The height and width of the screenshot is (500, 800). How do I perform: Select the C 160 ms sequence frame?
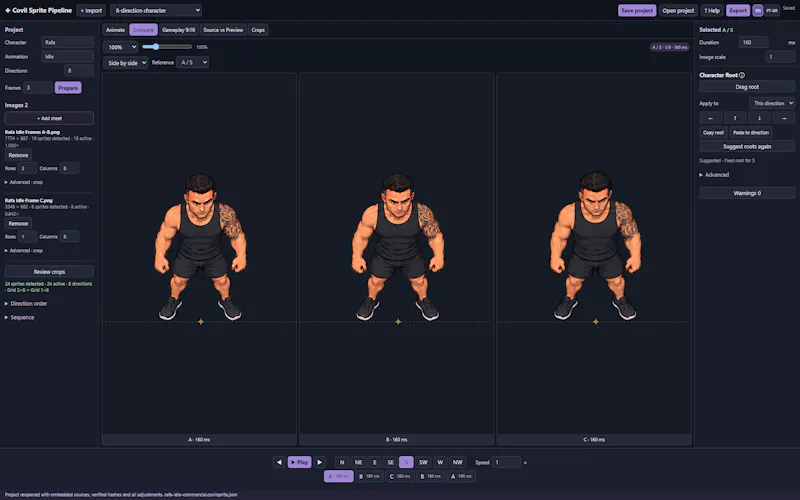399,476
